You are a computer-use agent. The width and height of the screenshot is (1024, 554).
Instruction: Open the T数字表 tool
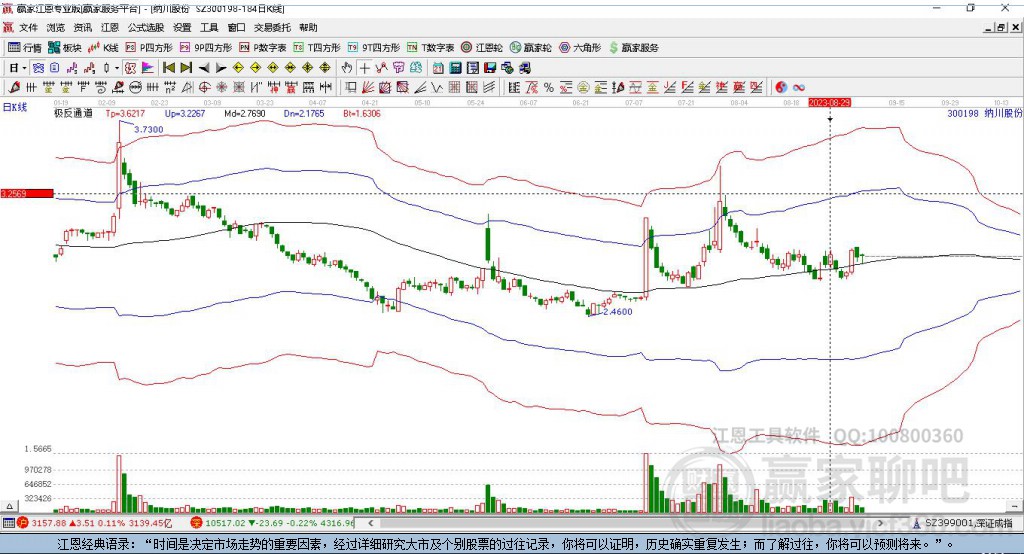pyautogui.click(x=430, y=48)
